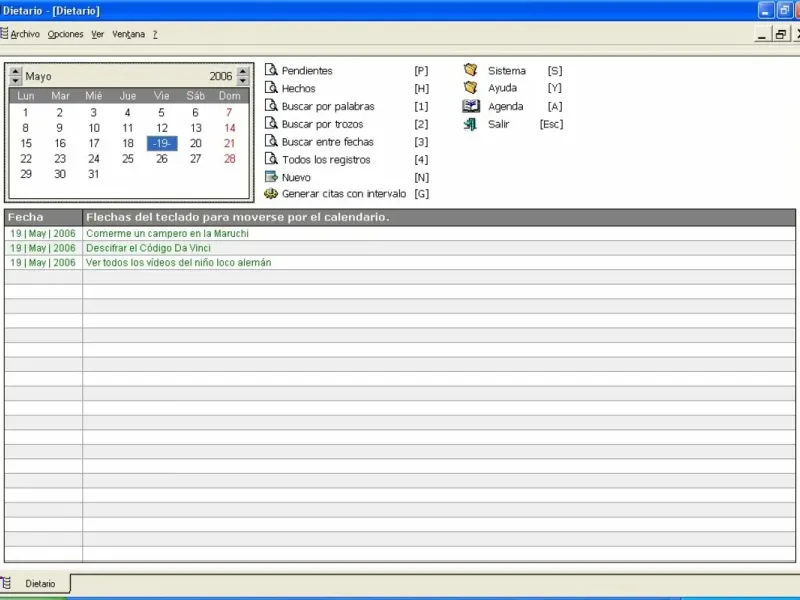Viewport: 800px width, 600px height.
Task: Select day 24 in the calendar
Action: tap(93, 159)
